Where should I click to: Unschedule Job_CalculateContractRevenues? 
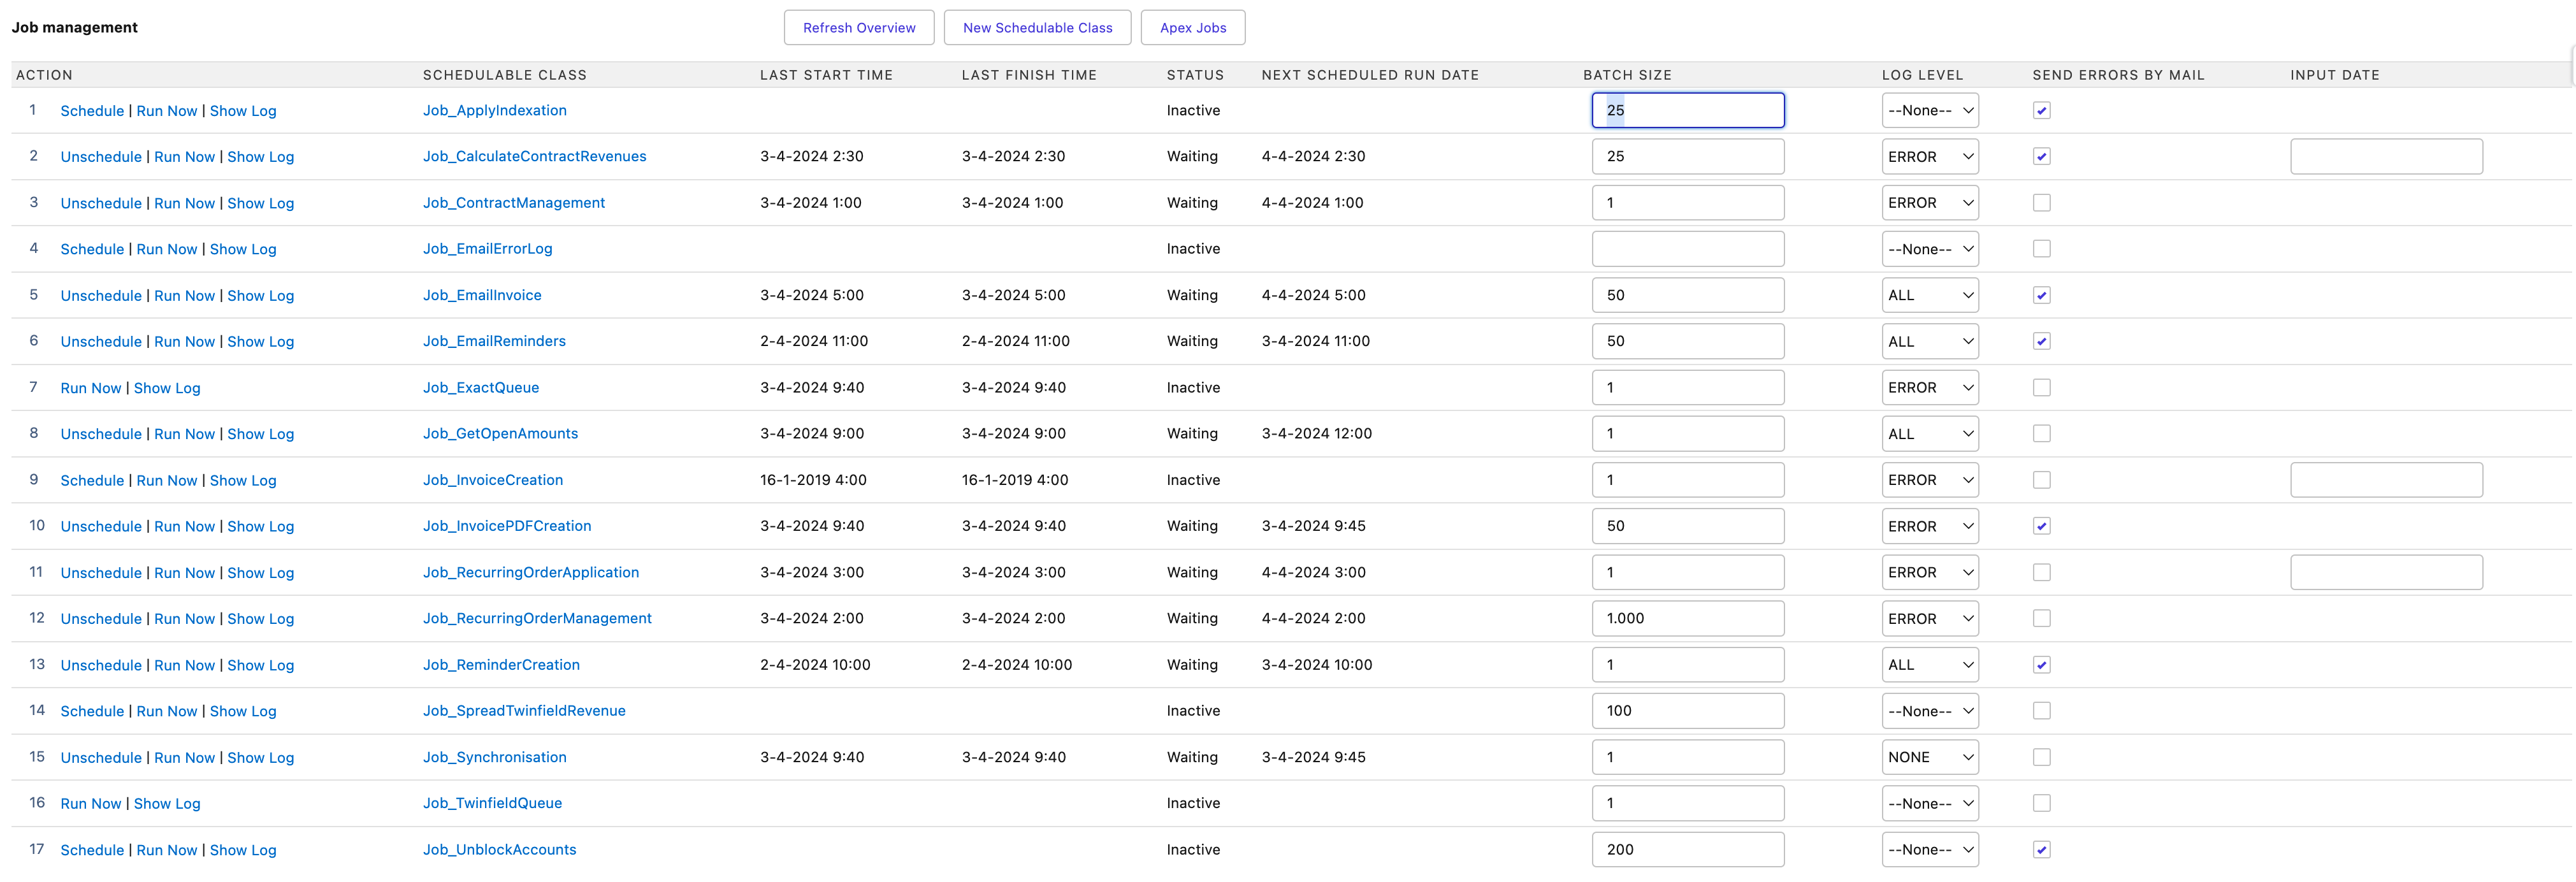[101, 157]
